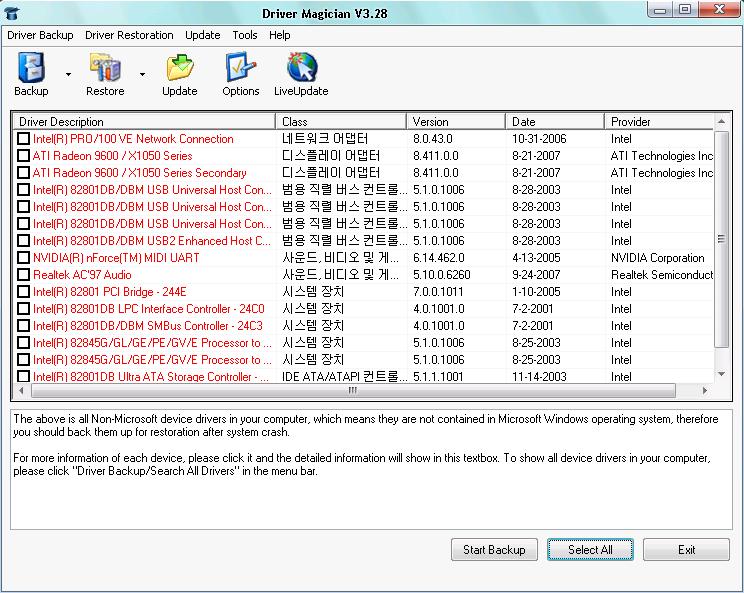
Task: Open the Update menu
Action: click(x=203, y=35)
